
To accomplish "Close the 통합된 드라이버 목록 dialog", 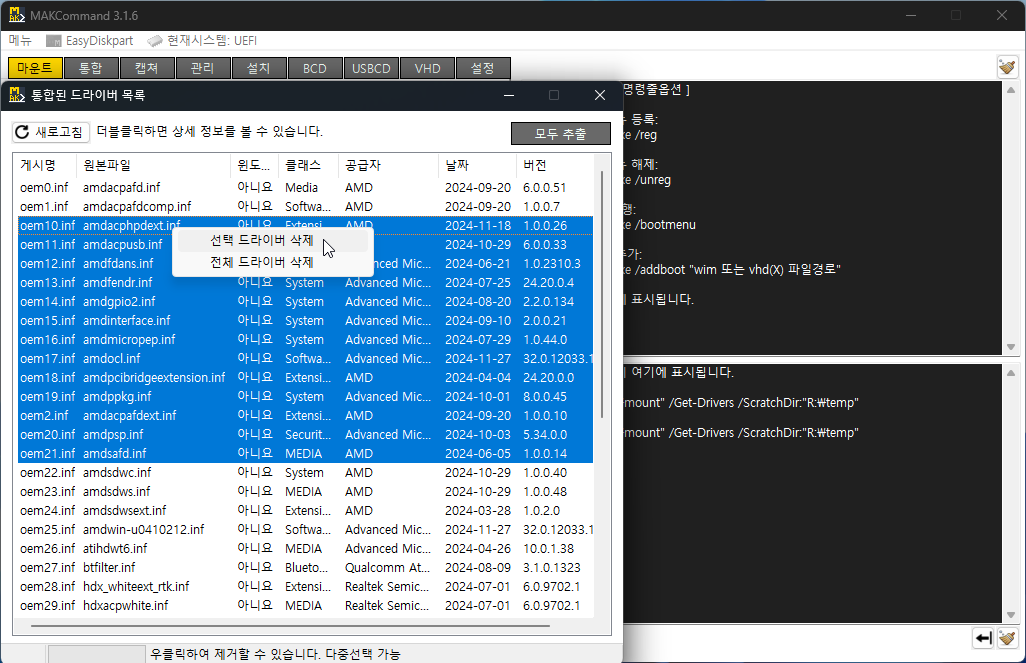I will pyautogui.click(x=599, y=96).
